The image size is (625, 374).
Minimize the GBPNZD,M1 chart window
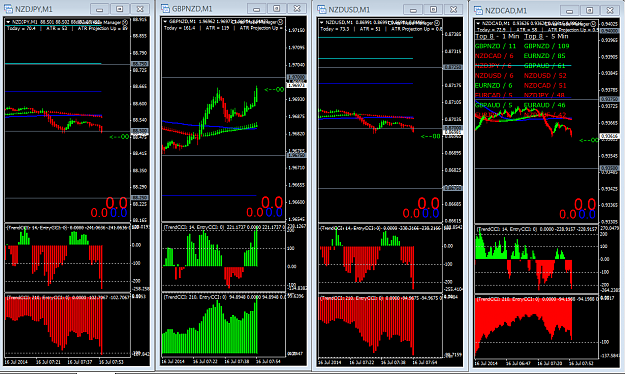[257, 9]
